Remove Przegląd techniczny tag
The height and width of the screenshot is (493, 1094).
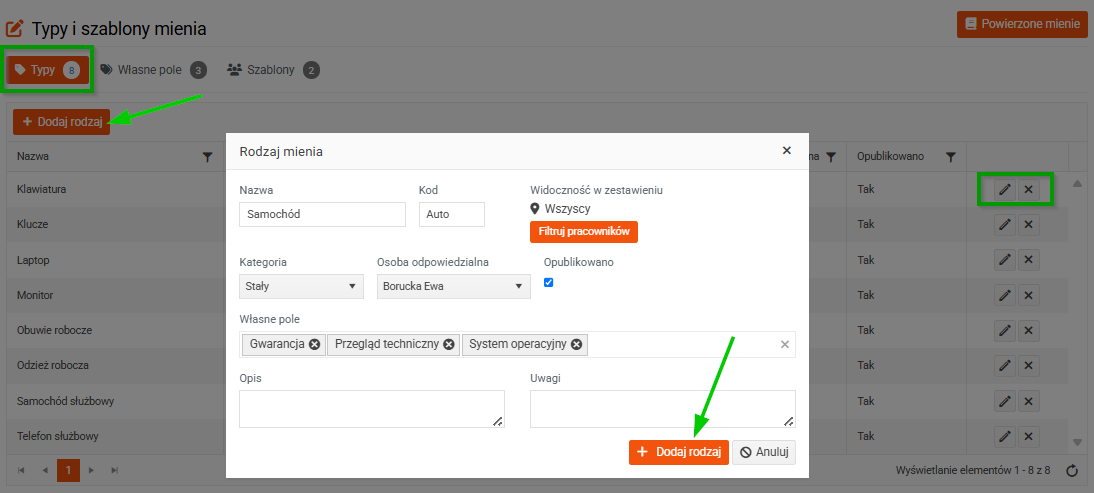(449, 344)
